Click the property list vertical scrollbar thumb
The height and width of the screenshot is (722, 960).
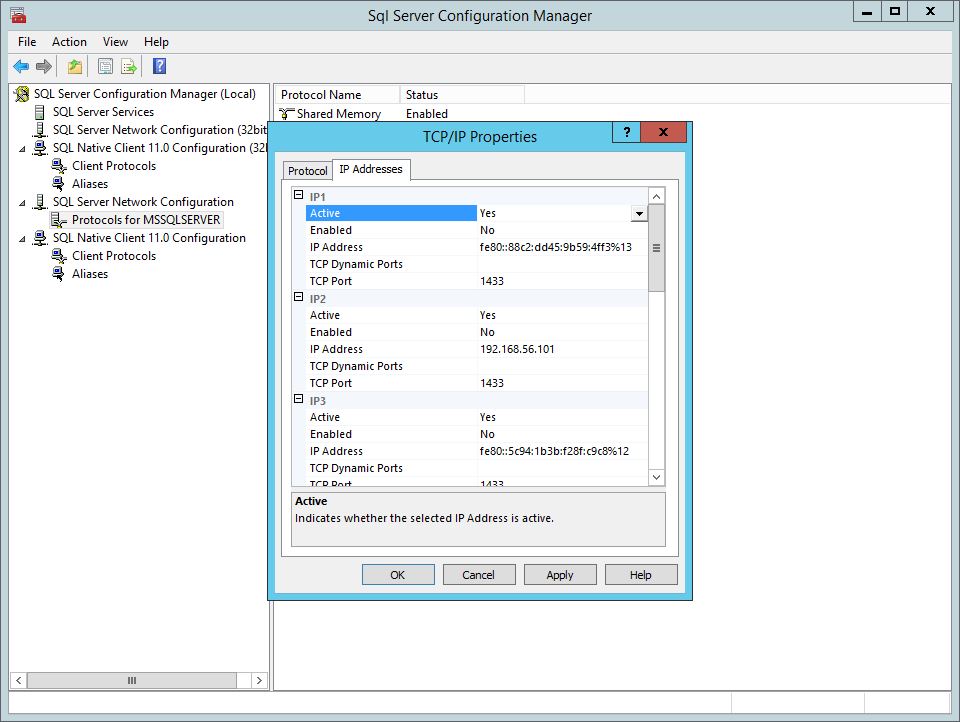click(x=656, y=248)
